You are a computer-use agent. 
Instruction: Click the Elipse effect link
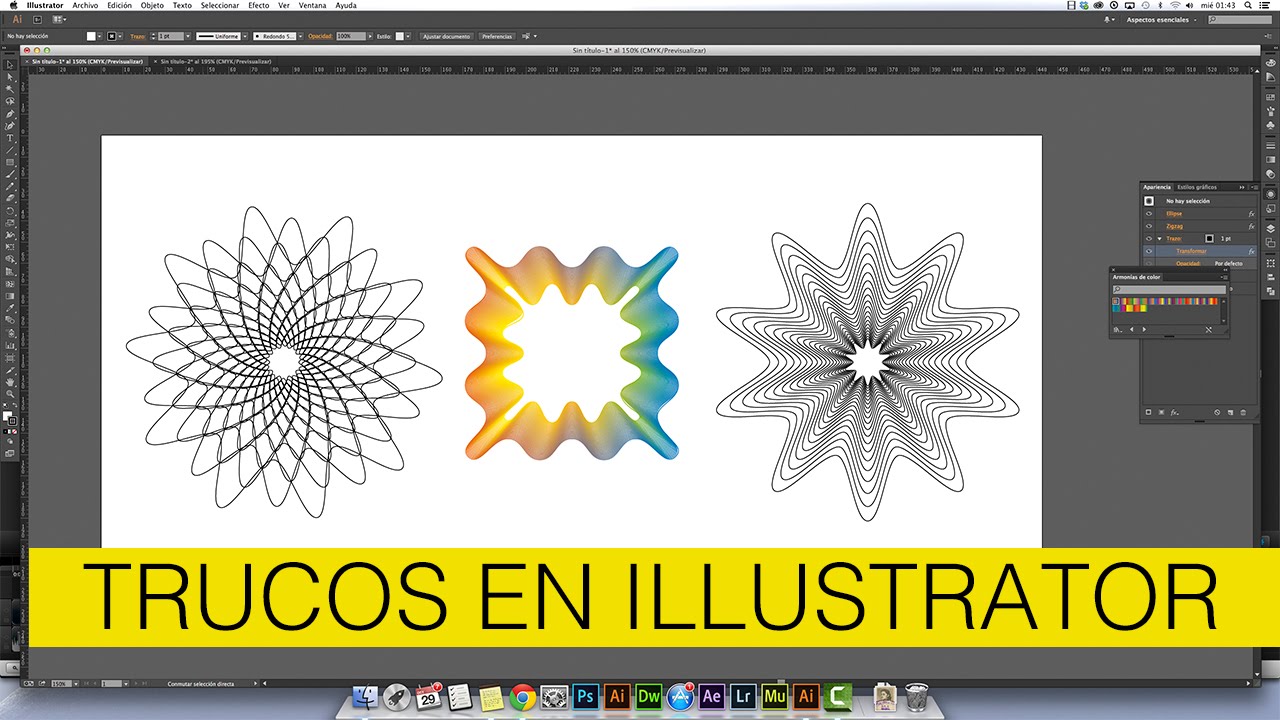(1173, 214)
